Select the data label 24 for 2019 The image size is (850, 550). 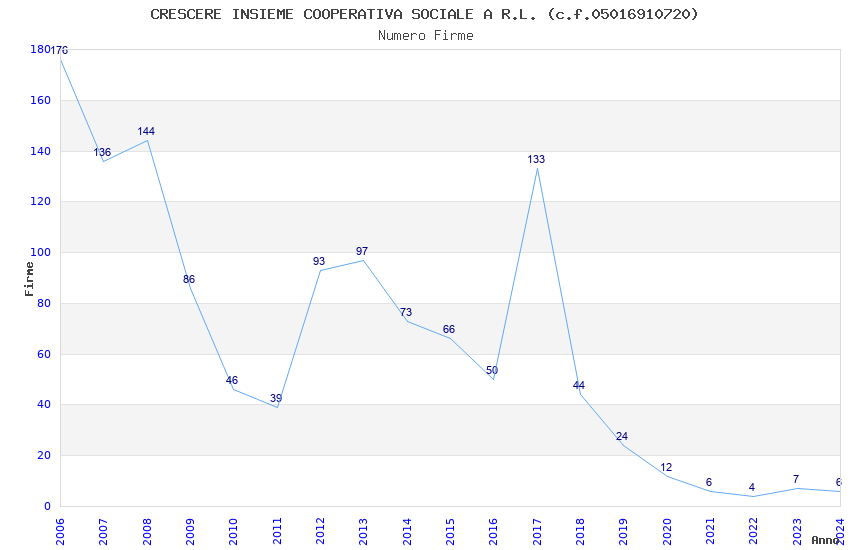click(x=622, y=436)
